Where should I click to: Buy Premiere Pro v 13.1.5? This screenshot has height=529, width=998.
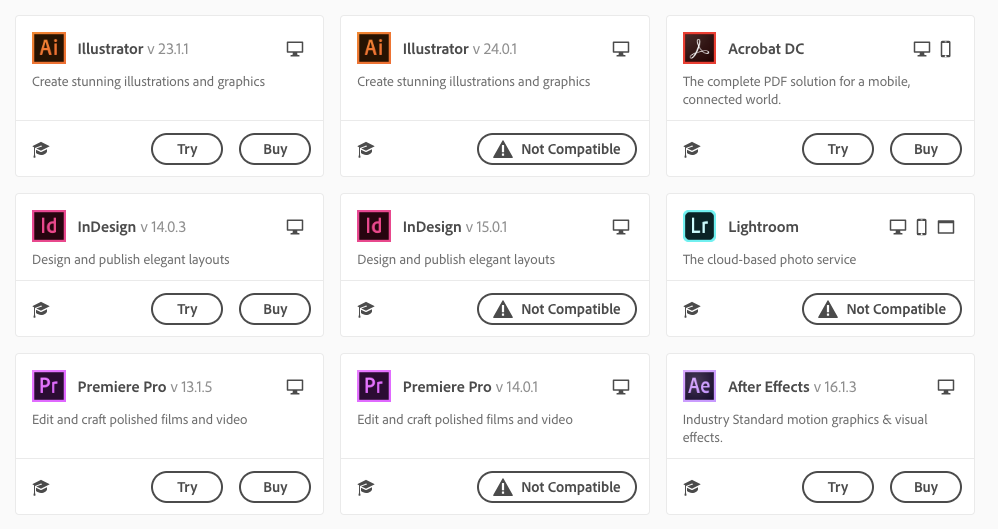click(x=275, y=487)
